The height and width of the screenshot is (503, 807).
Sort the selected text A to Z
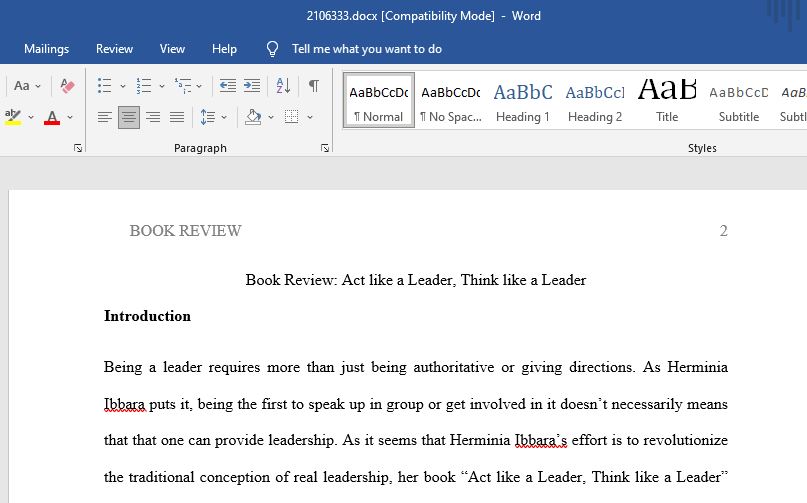[x=284, y=85]
